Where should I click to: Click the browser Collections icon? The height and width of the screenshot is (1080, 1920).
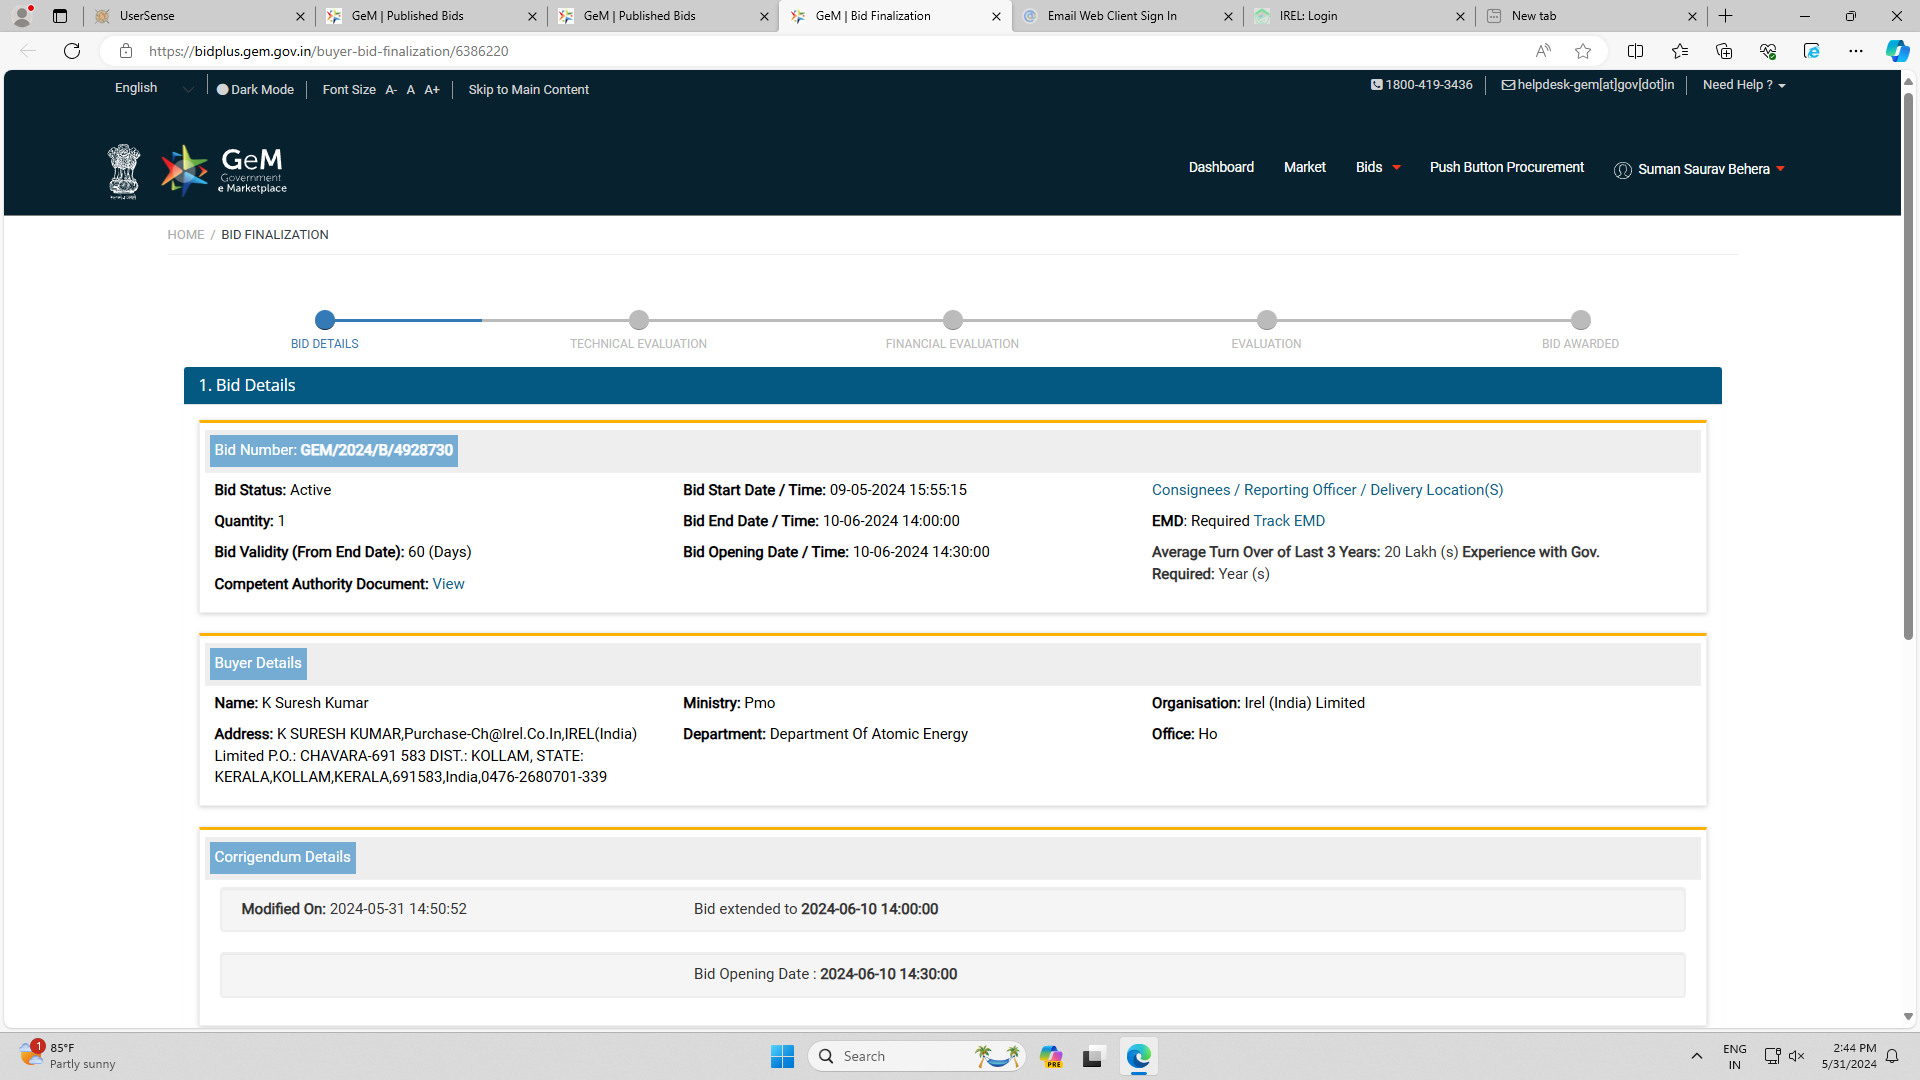[x=1723, y=51]
